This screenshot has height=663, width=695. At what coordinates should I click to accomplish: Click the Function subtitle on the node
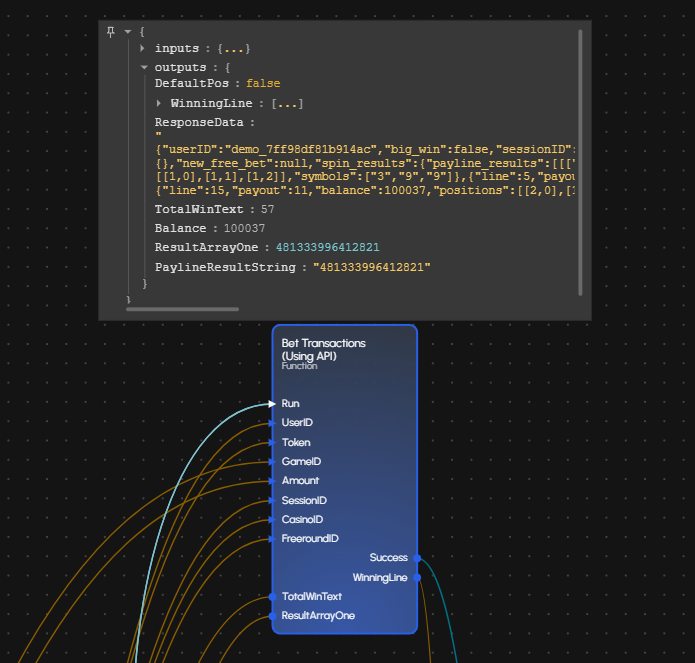pos(299,366)
